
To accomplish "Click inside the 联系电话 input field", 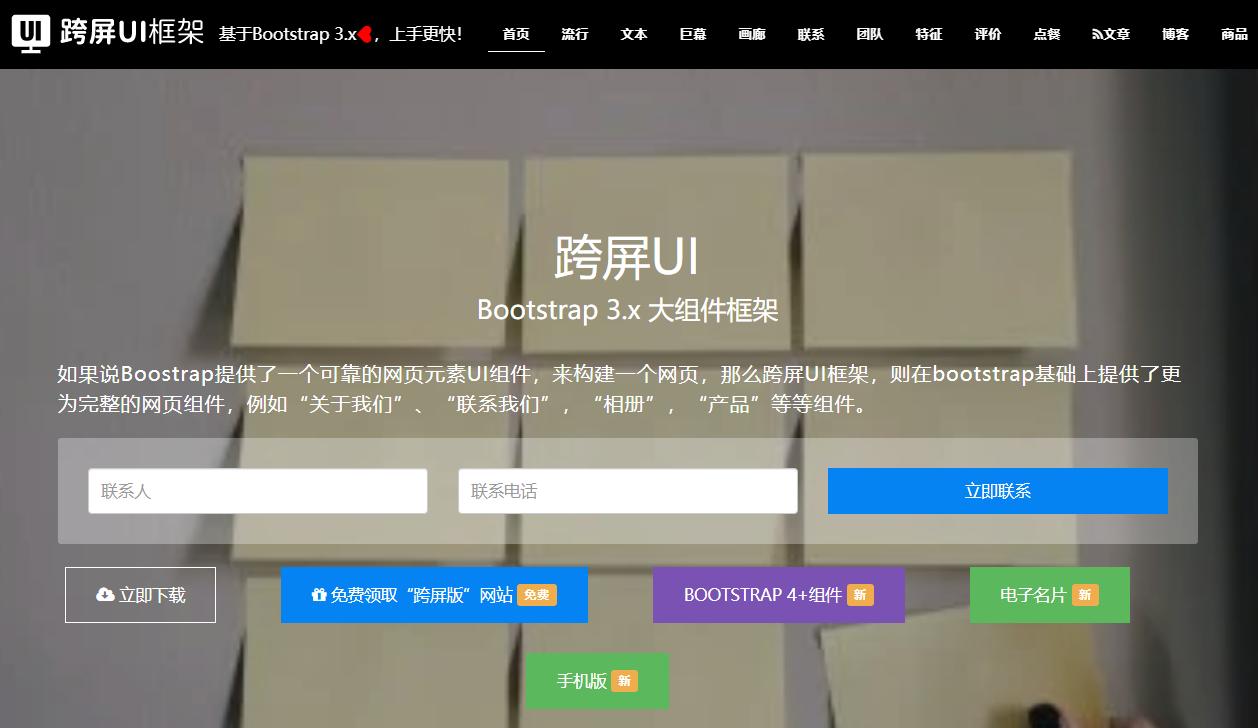I will click(627, 490).
